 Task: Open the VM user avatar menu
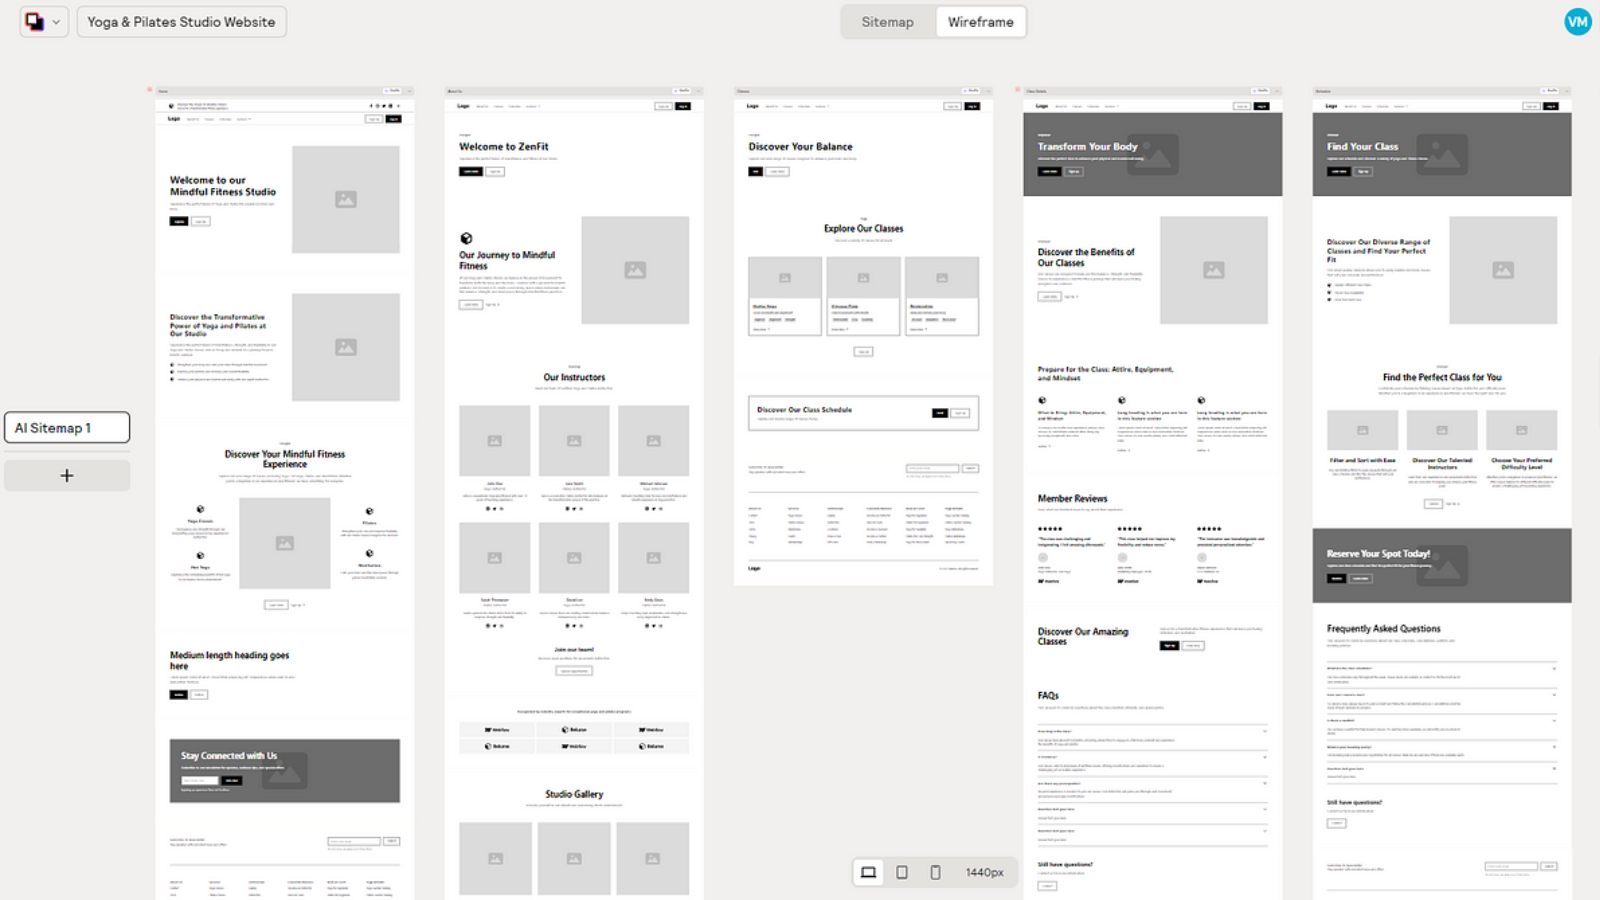point(1577,22)
